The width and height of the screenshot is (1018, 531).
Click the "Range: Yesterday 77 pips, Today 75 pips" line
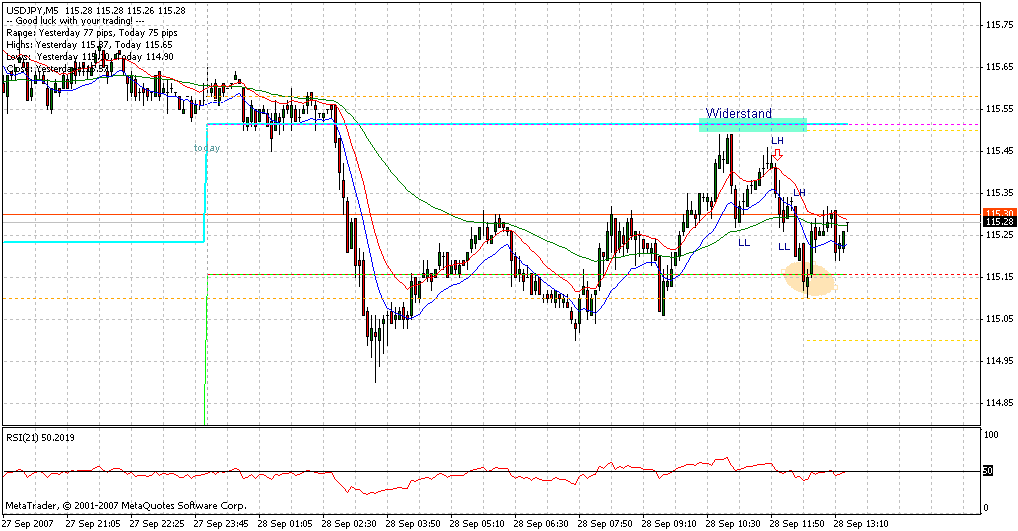coord(91,32)
